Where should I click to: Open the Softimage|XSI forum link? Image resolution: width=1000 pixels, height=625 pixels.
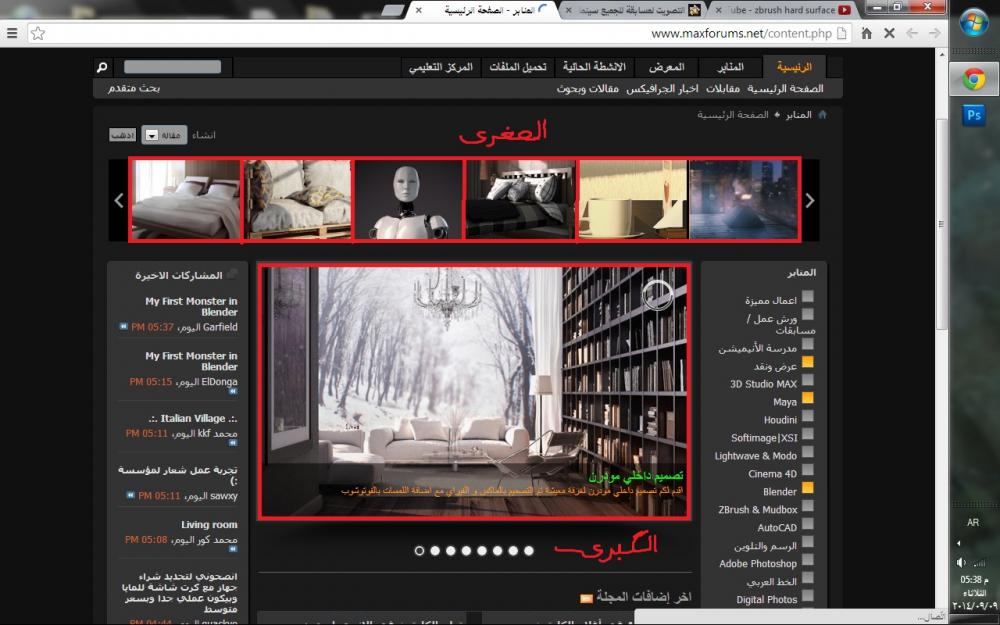pyautogui.click(x=764, y=438)
